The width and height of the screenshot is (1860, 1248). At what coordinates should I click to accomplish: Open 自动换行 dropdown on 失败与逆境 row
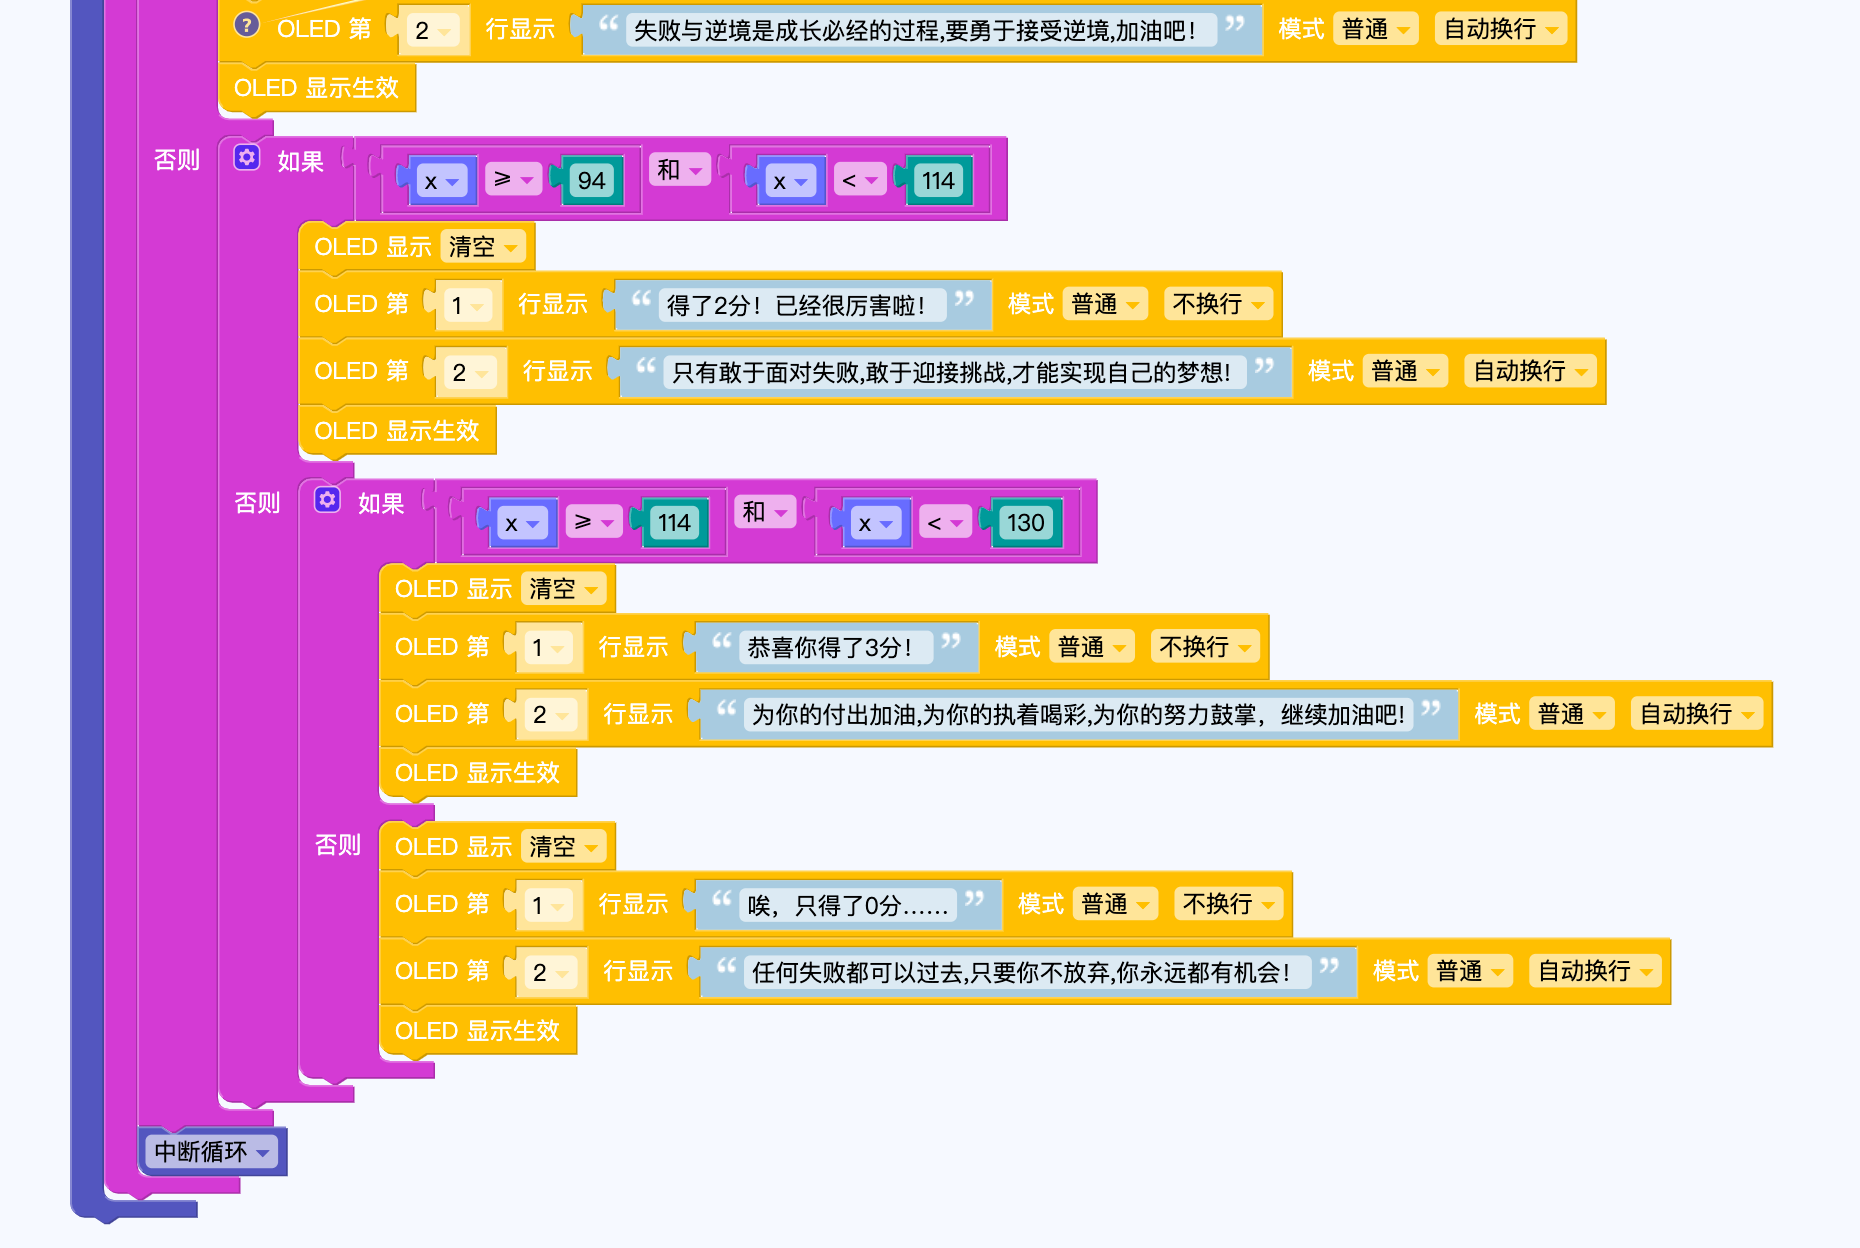(x=1501, y=29)
